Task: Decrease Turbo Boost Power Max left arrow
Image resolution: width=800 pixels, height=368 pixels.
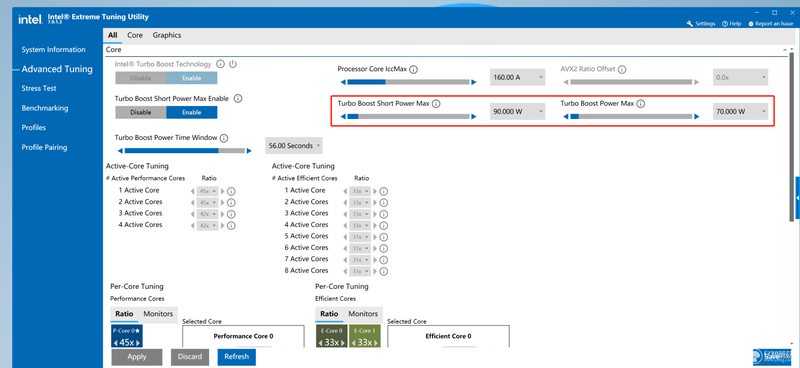Action: [566, 116]
